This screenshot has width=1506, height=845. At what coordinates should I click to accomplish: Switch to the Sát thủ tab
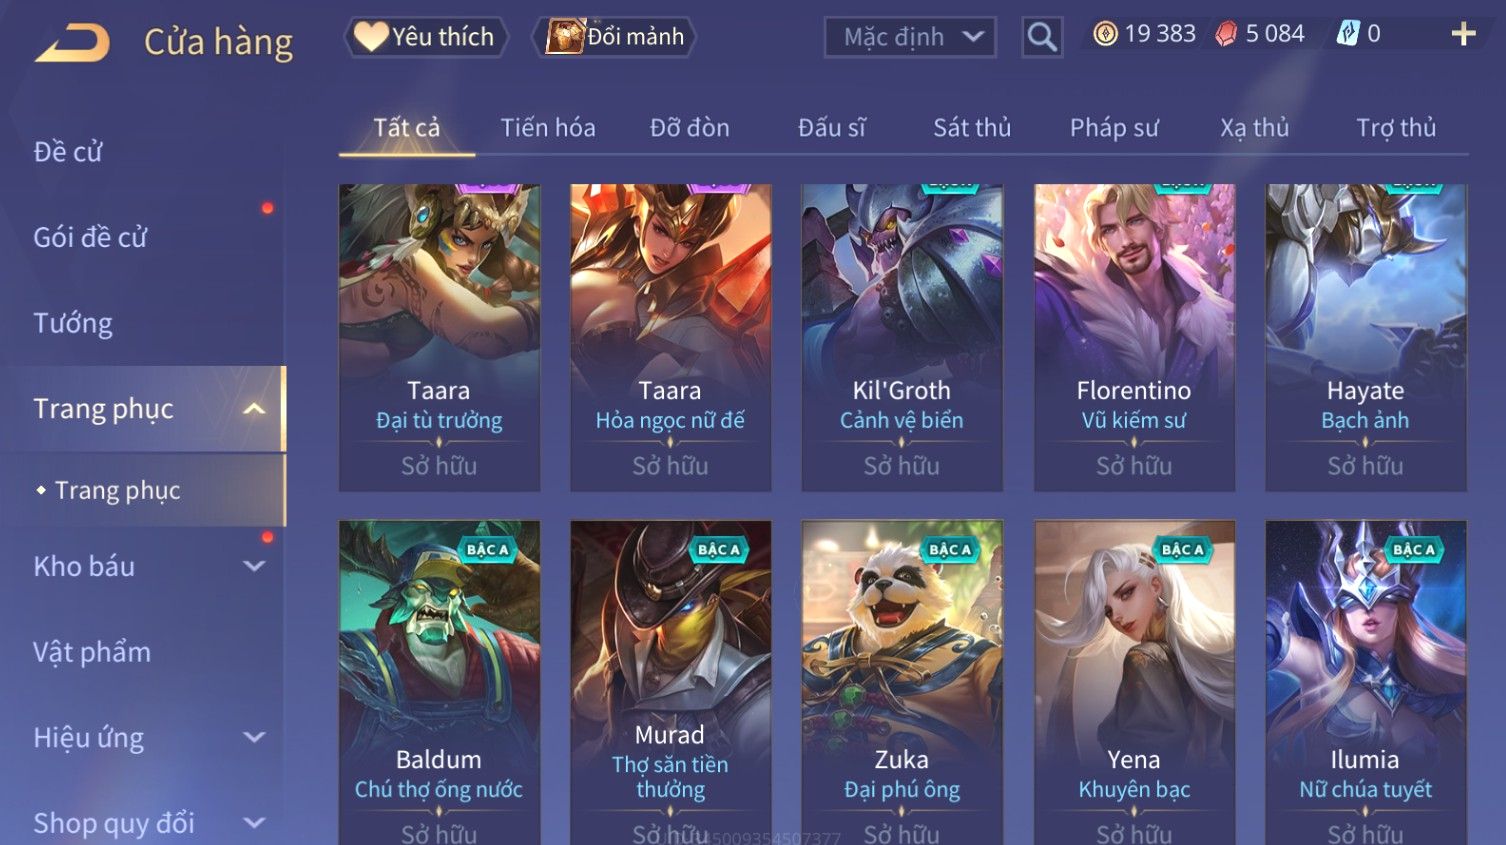[x=972, y=128]
